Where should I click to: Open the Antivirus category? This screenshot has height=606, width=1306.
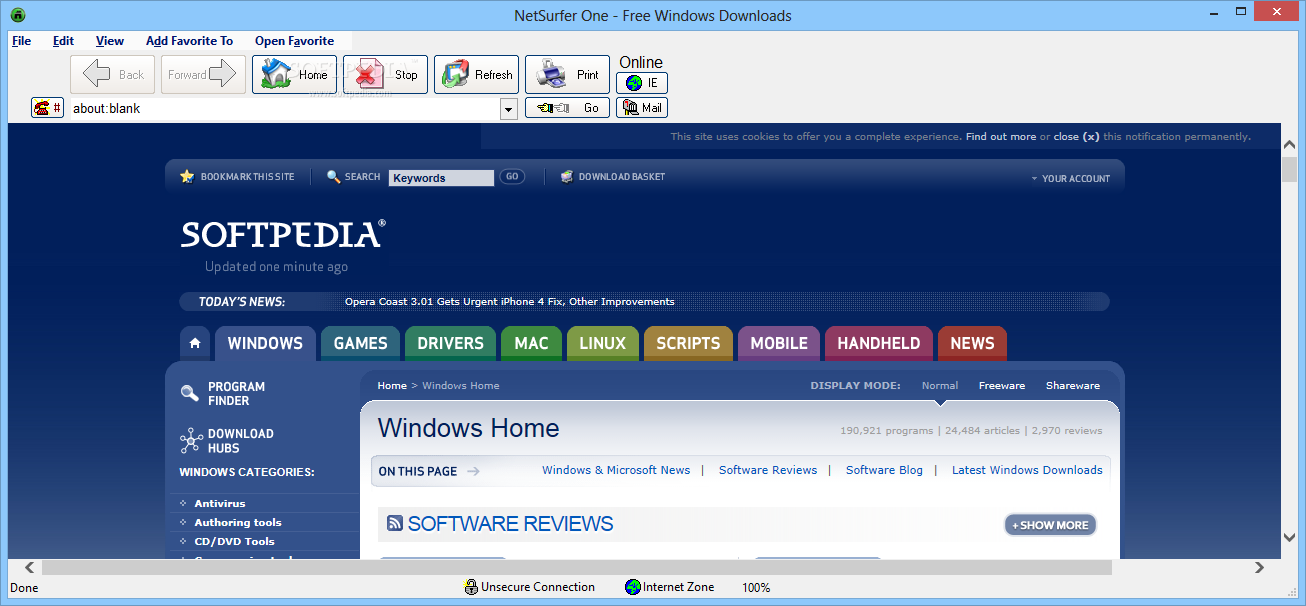(x=220, y=504)
